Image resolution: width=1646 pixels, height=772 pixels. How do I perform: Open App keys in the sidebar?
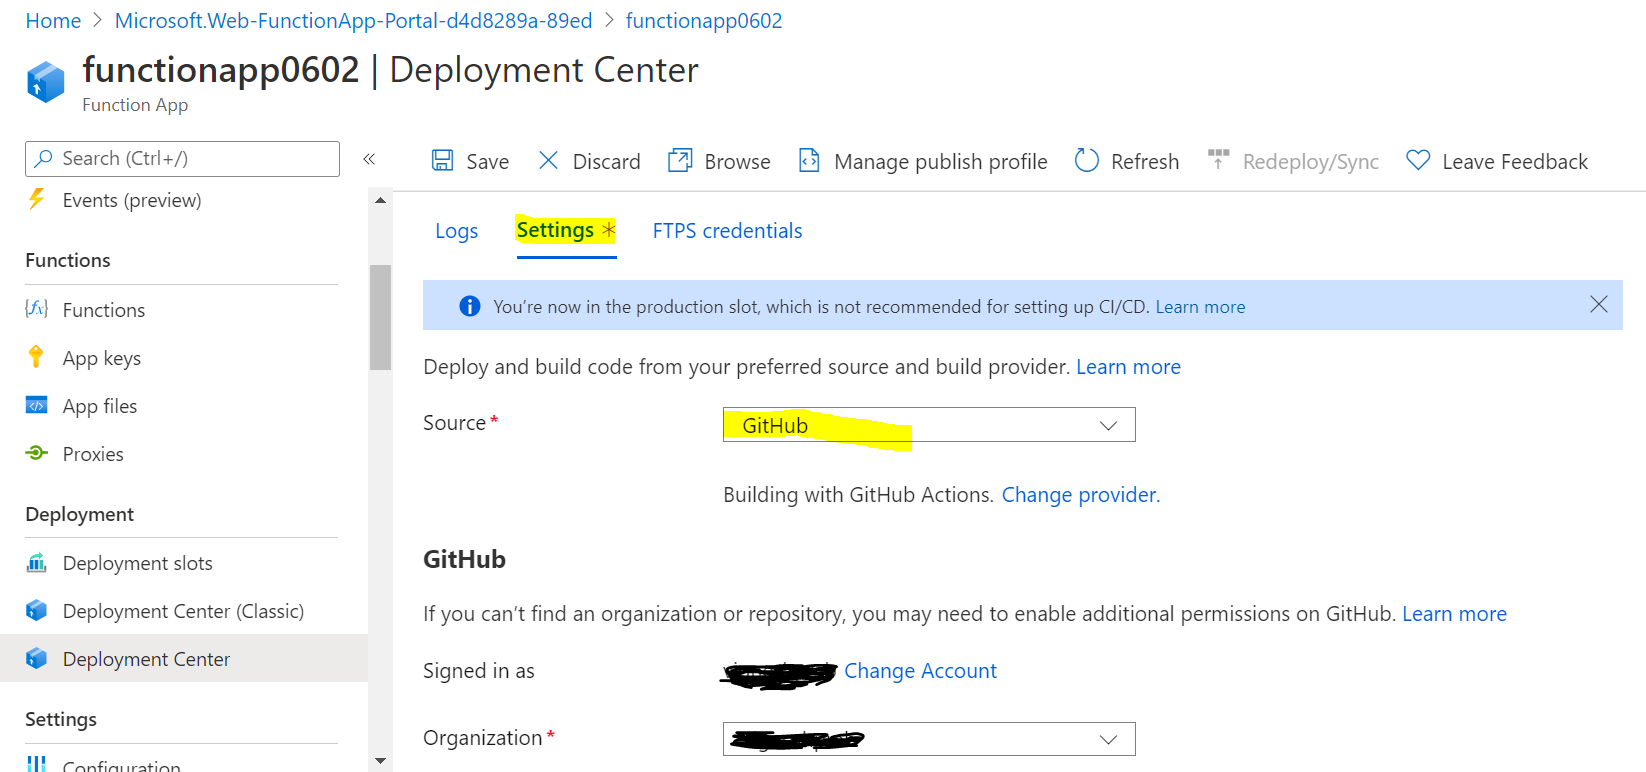(x=101, y=358)
